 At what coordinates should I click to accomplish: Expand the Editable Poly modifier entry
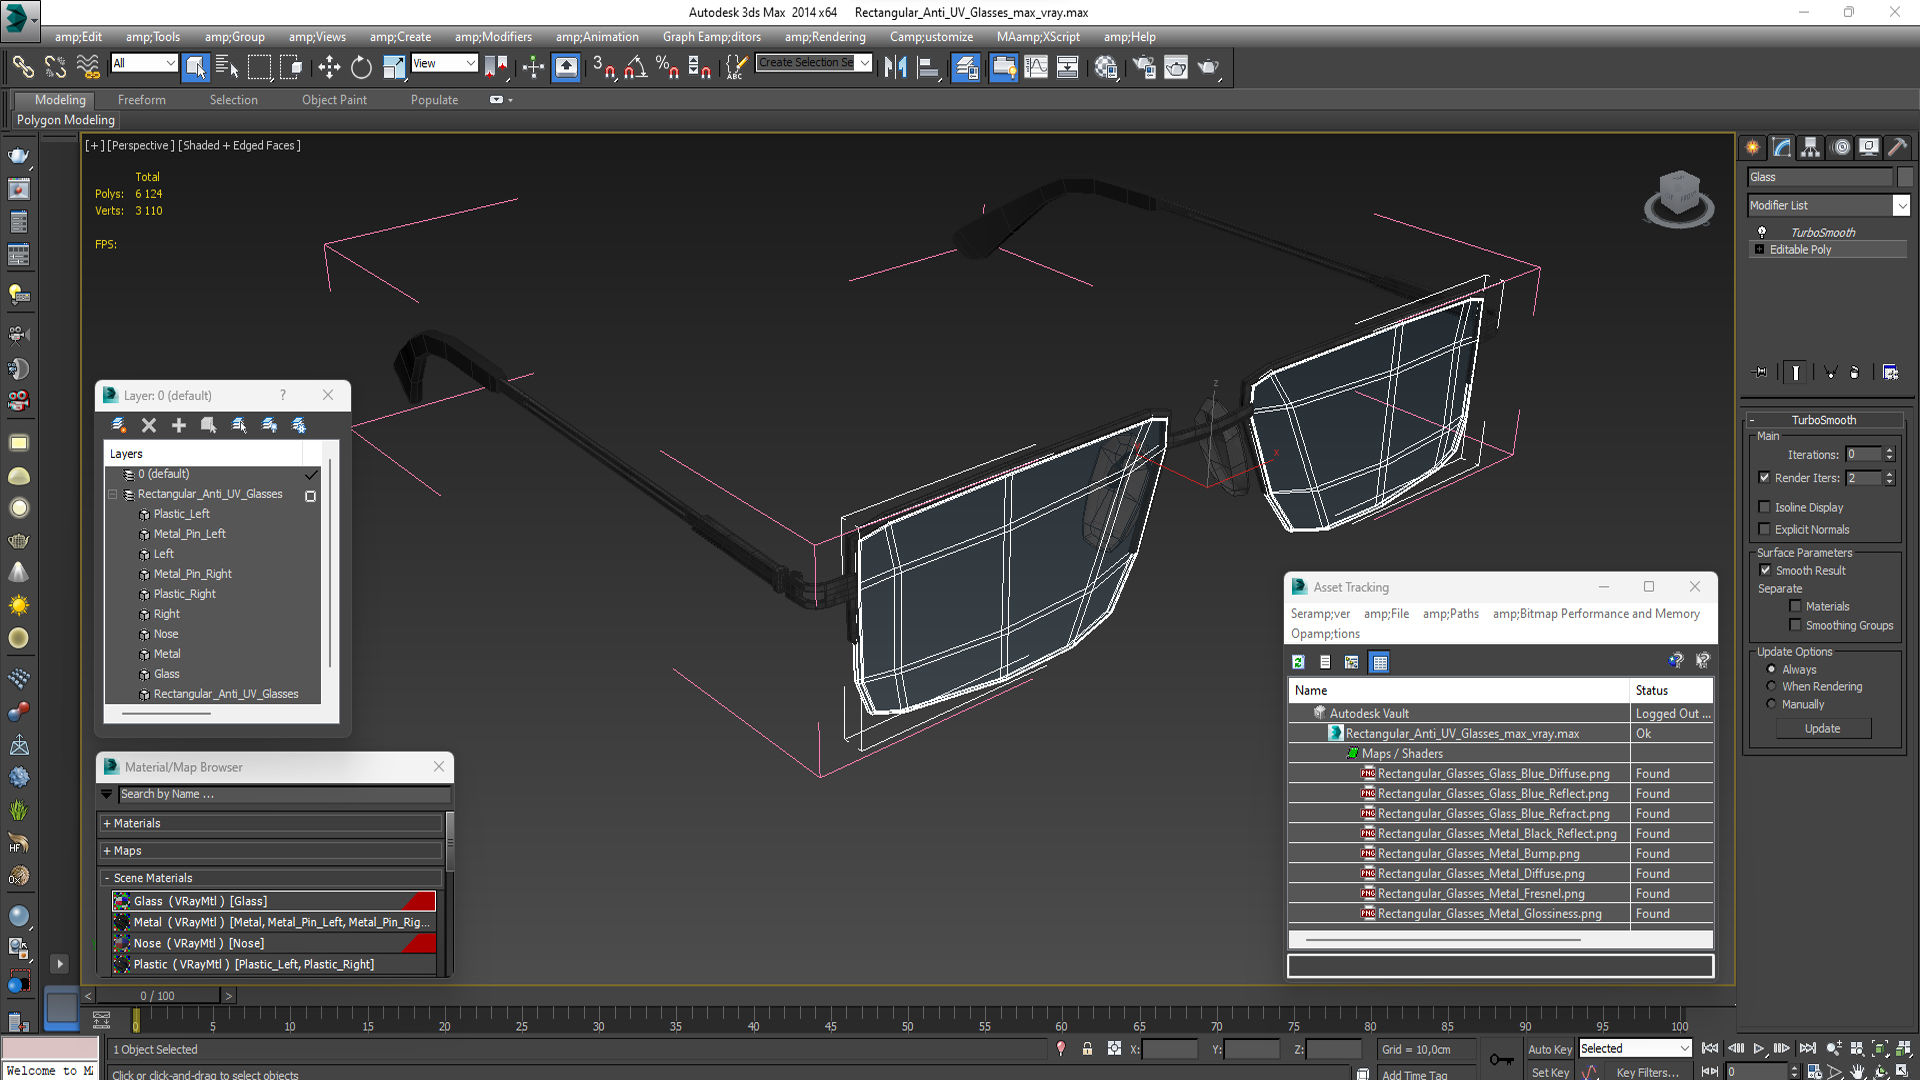coord(1759,249)
